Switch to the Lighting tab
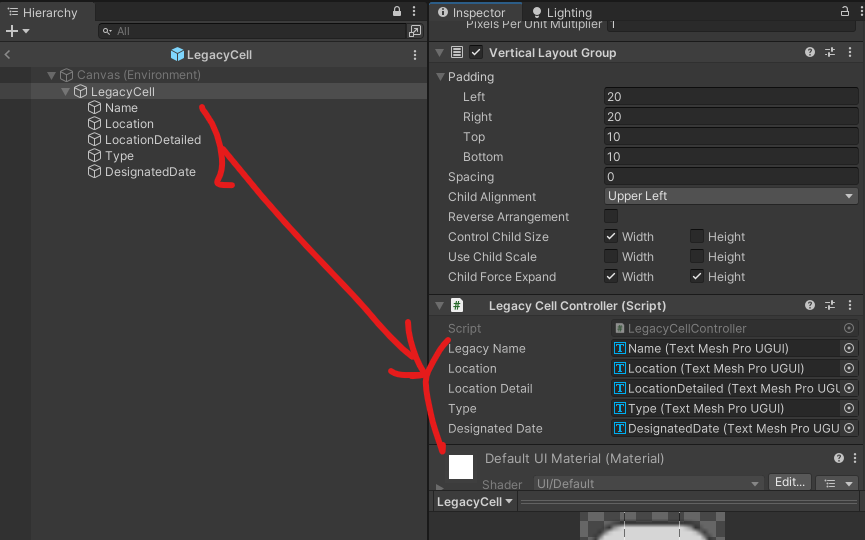865x540 pixels. tap(562, 12)
